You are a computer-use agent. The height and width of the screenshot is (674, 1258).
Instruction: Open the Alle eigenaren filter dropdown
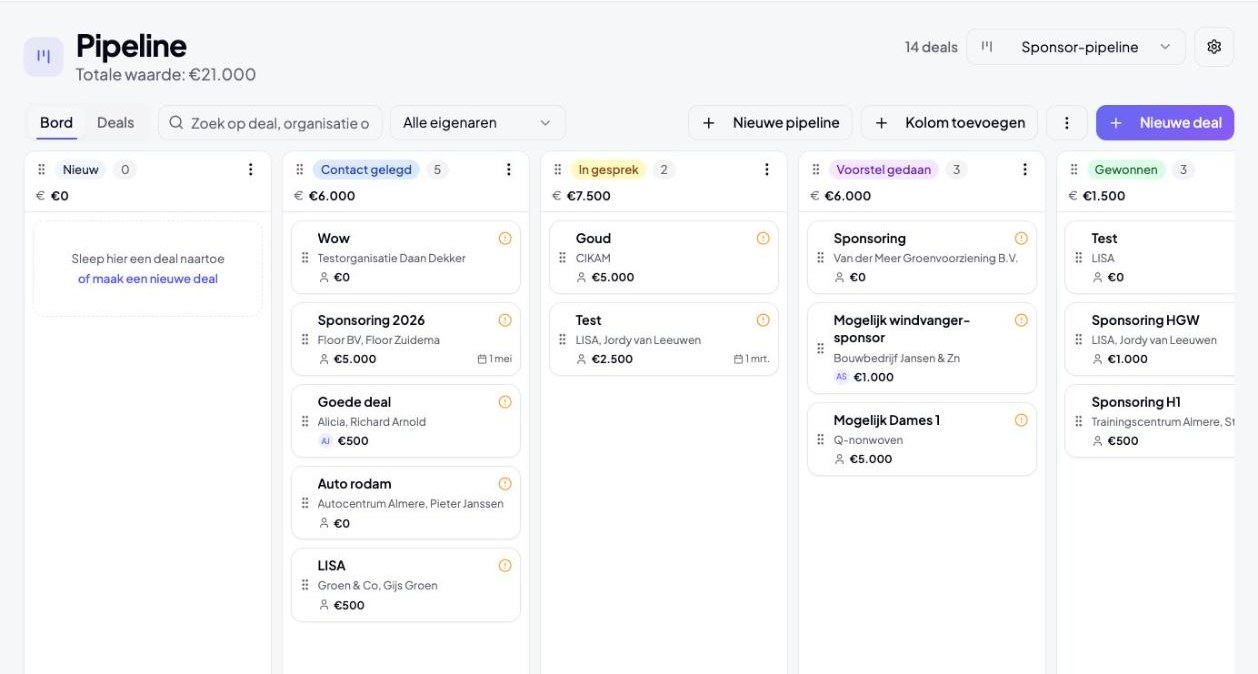pyautogui.click(x=478, y=123)
